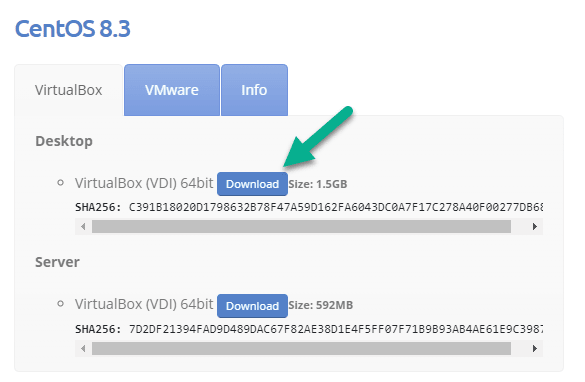Image resolution: width=585 pixels, height=382 pixels.
Task: Open the VirtualBox tab
Action: click(x=69, y=90)
